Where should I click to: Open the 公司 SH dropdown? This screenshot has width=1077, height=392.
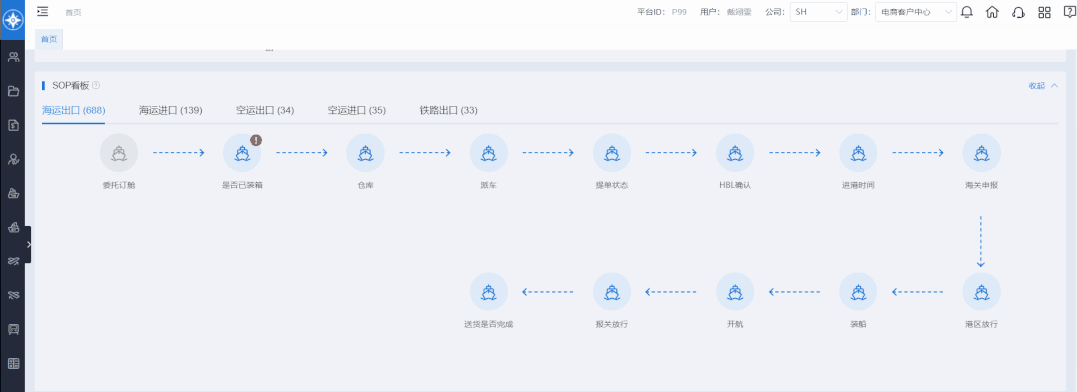819,12
